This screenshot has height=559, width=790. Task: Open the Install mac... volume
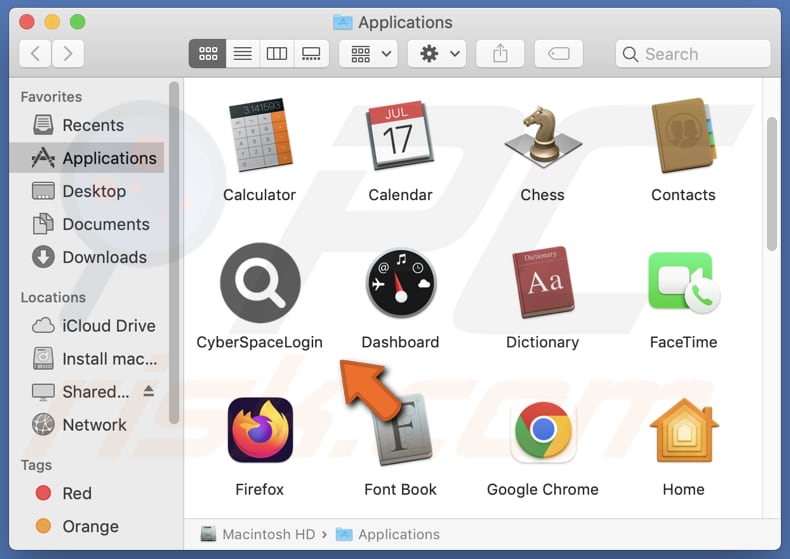pyautogui.click(x=87, y=359)
